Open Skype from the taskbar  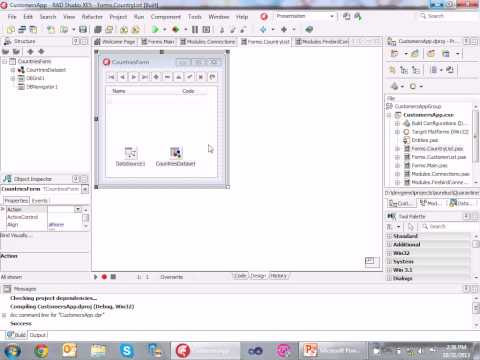pyautogui.click(x=127, y=351)
